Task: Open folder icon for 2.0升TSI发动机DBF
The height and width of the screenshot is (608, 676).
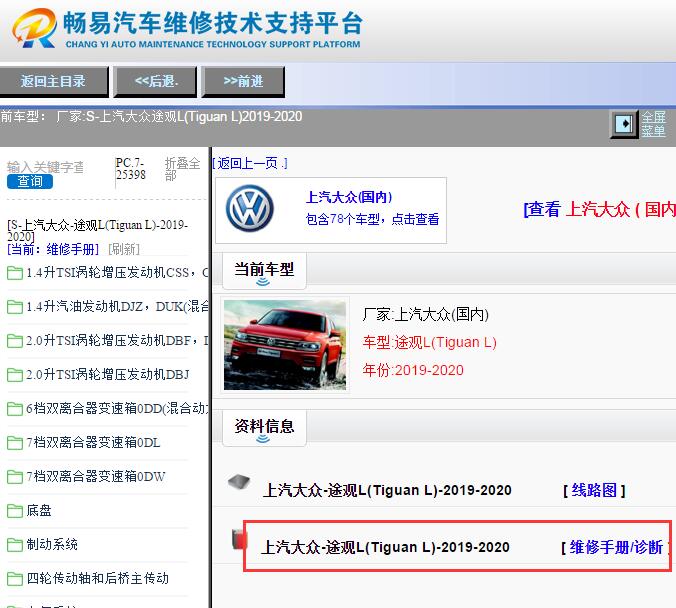Action: [x=15, y=341]
